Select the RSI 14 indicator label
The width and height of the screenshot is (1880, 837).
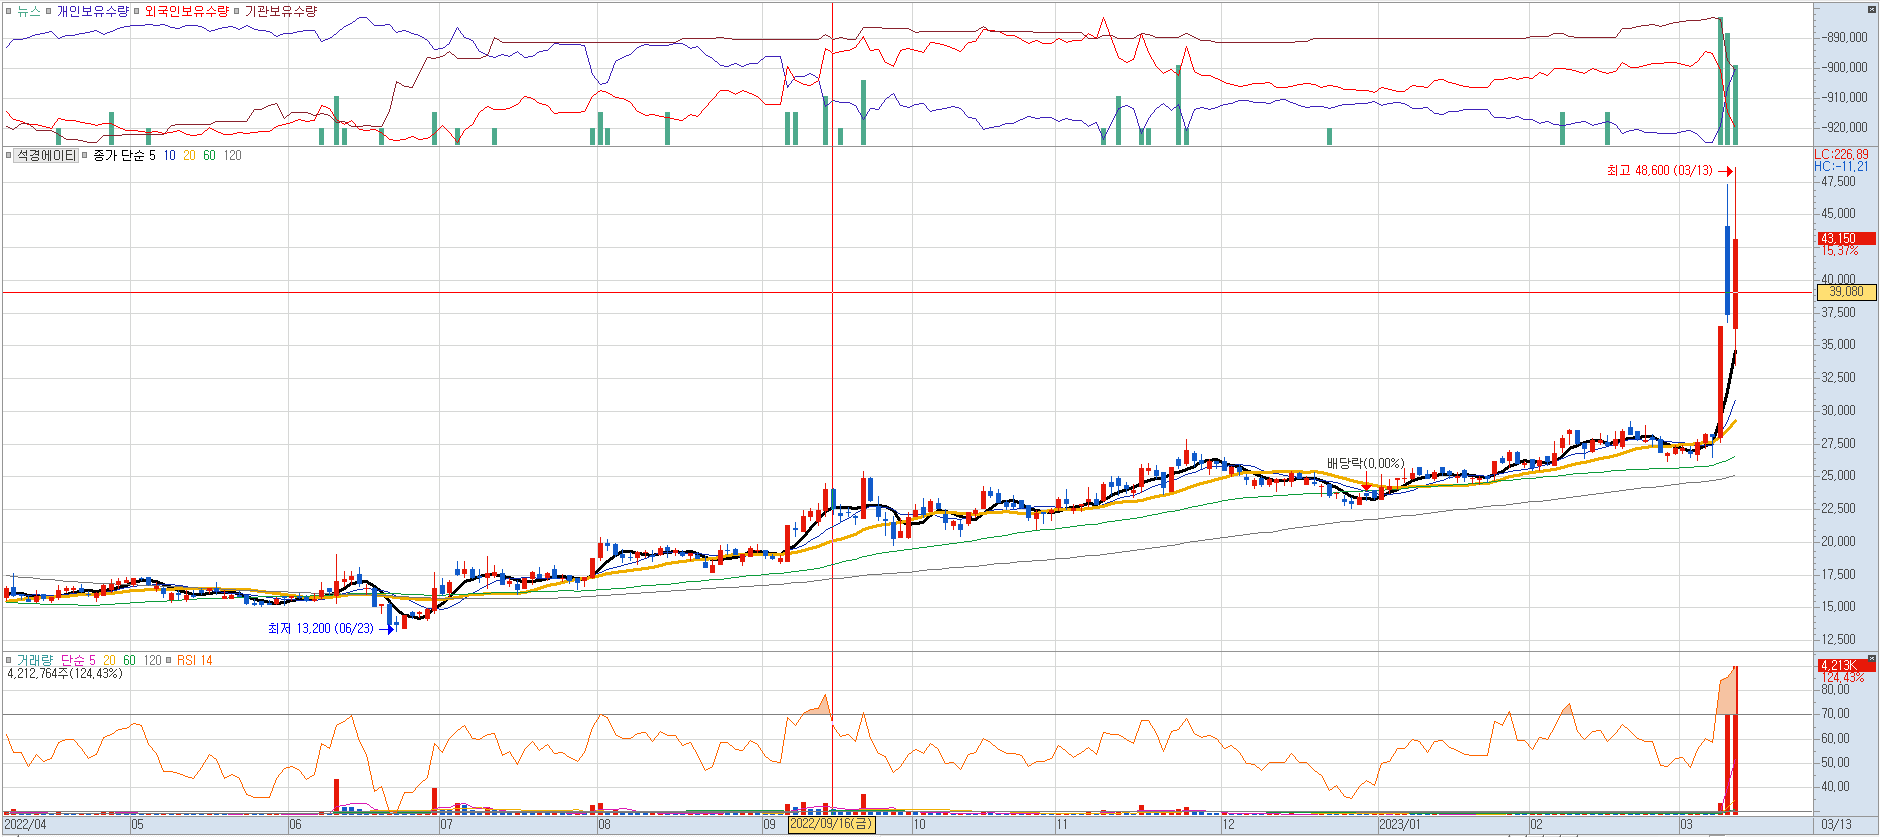[x=195, y=661]
